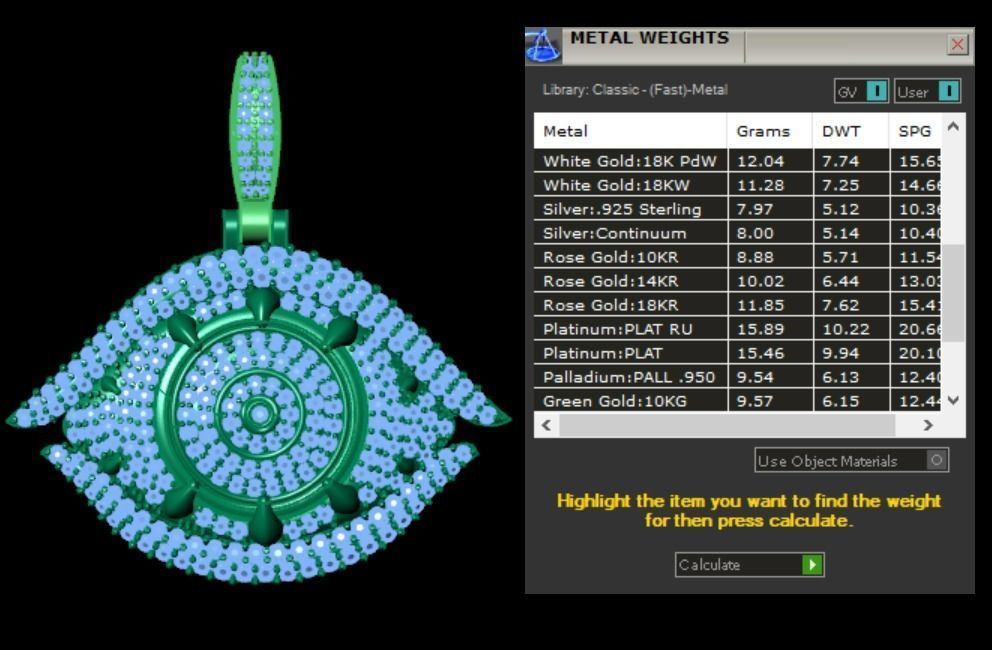992x650 pixels.
Task: Select the Rose Gold:18KR row
Action: pos(738,305)
